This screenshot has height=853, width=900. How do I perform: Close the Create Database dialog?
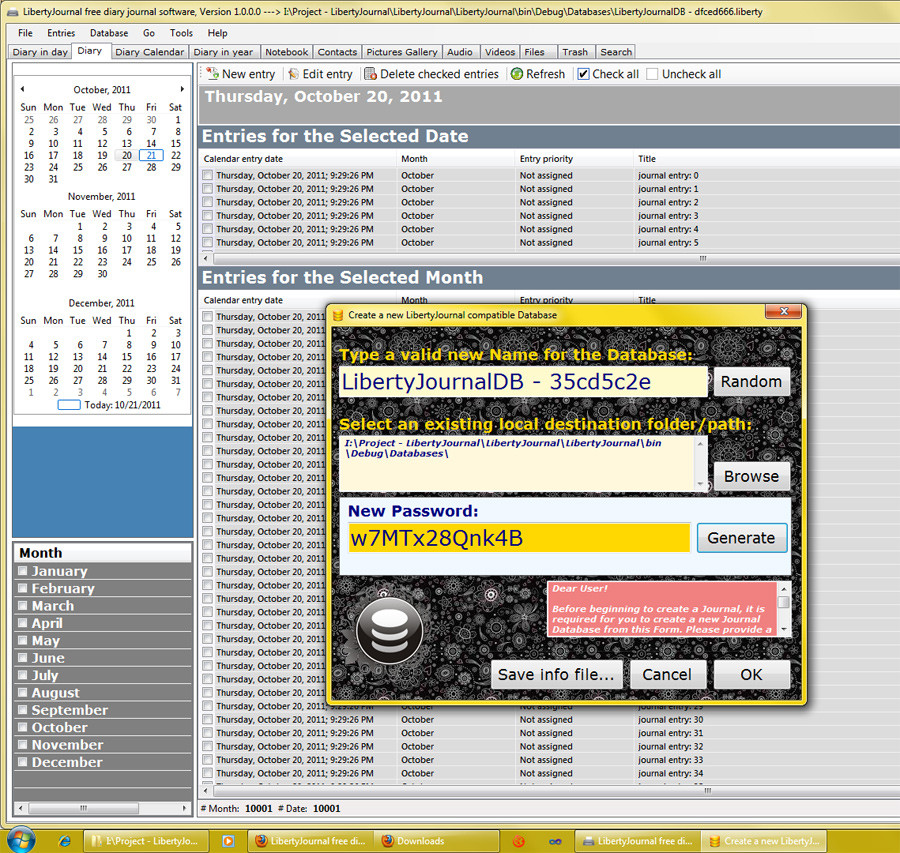pos(783,311)
